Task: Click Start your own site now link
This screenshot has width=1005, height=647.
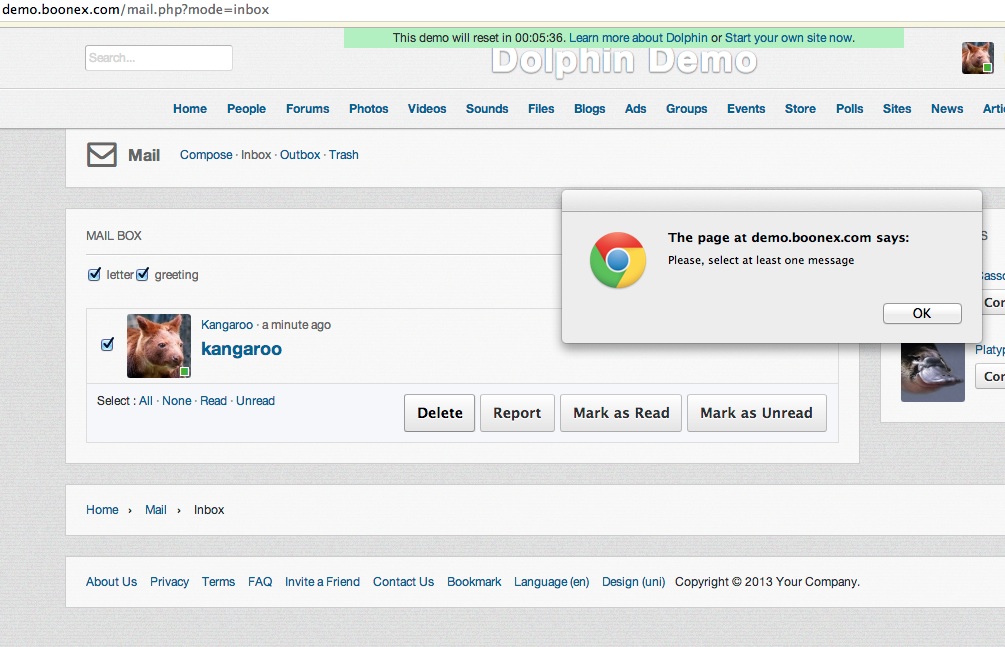Action: (790, 38)
